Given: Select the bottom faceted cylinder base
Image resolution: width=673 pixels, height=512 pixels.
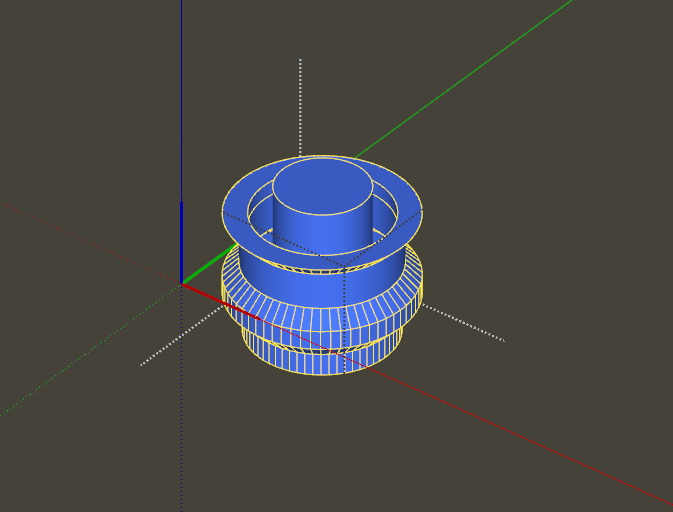Looking at the screenshot, I should click(x=320, y=357).
